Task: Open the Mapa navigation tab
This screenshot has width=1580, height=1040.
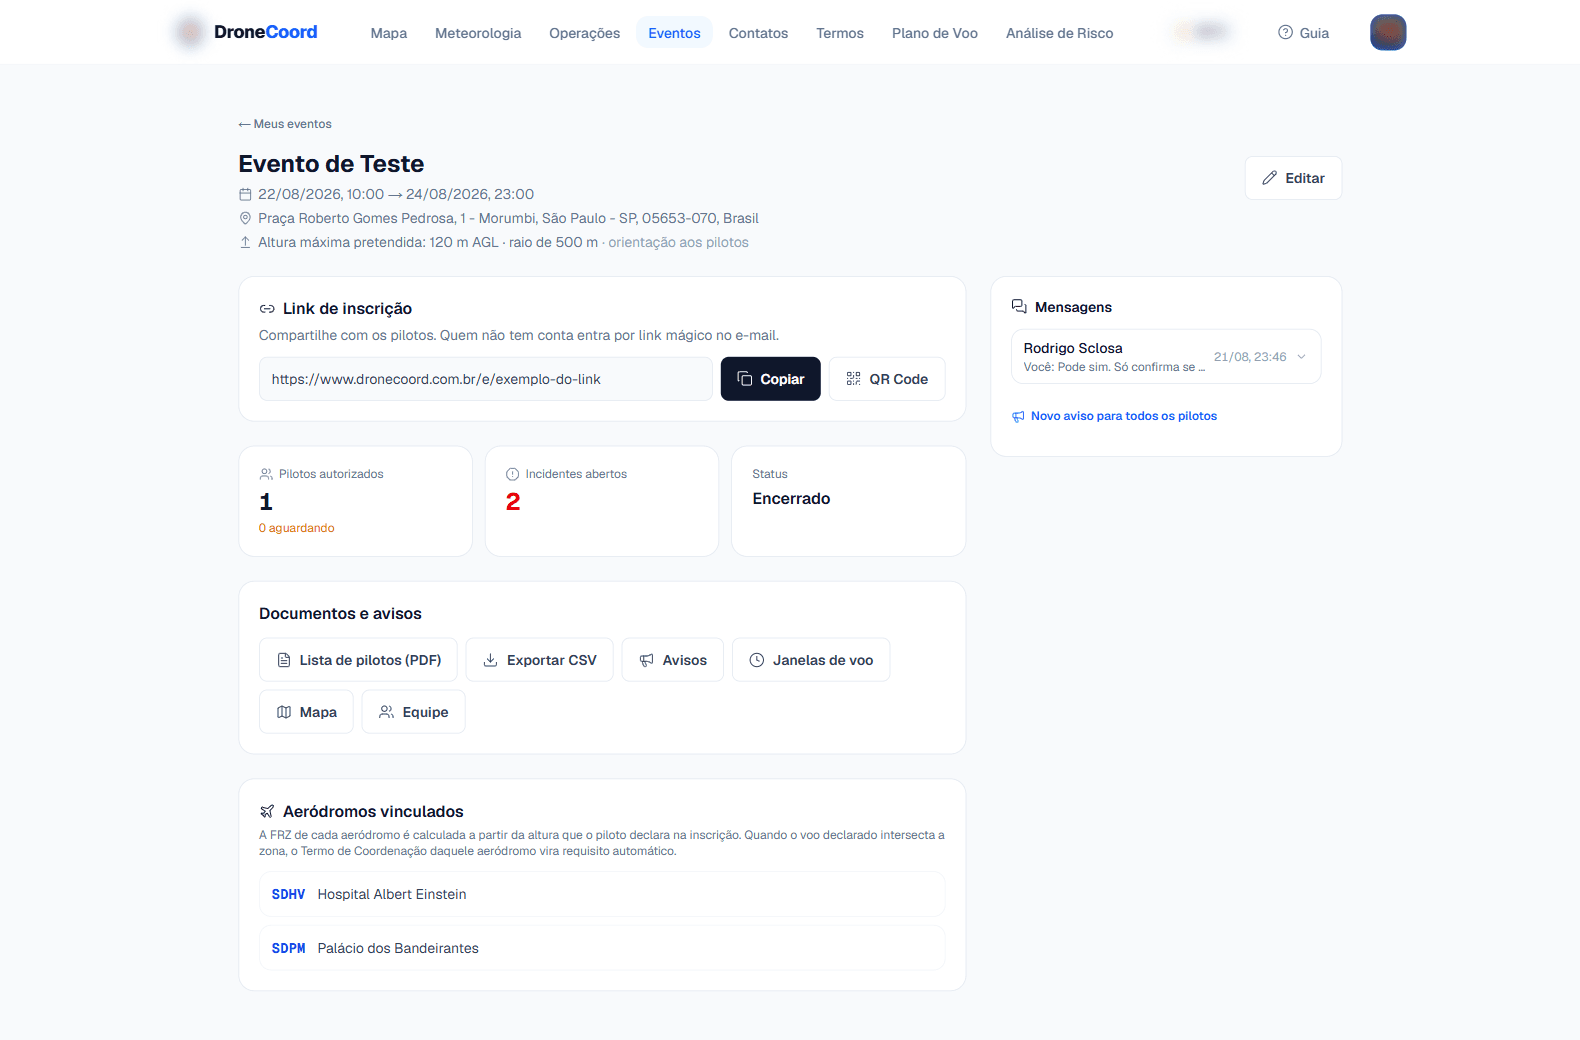Action: tap(388, 33)
